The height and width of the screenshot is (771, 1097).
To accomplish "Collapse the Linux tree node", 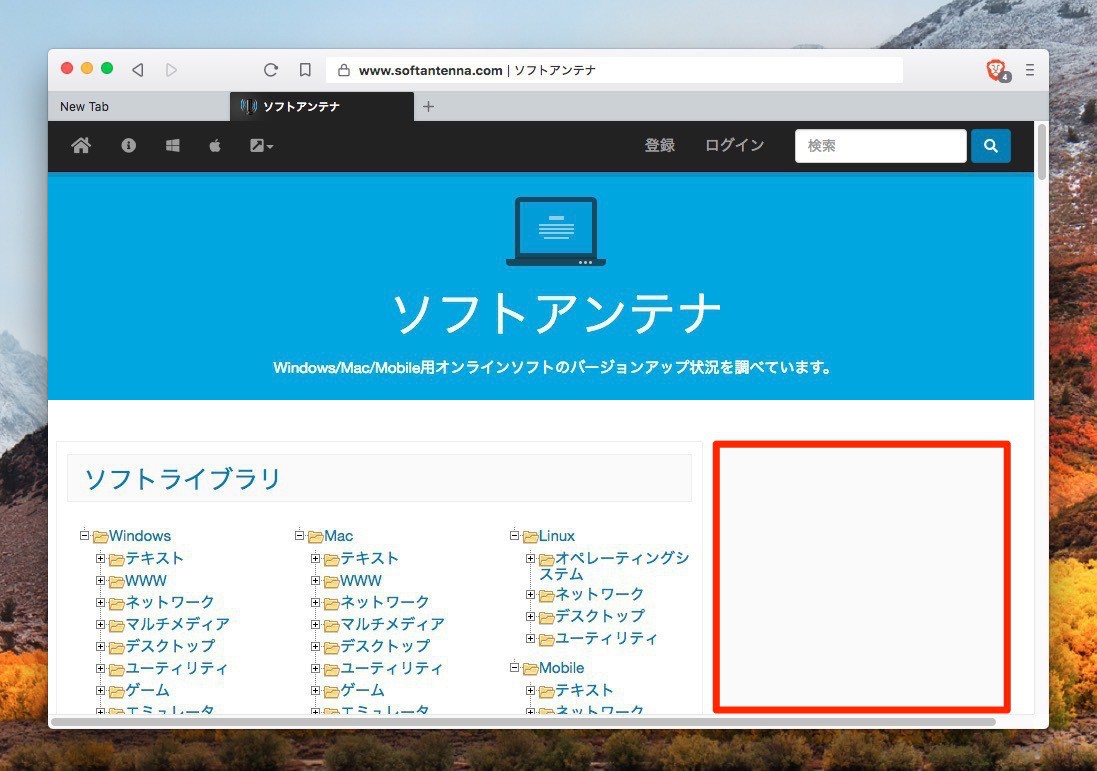I will tap(514, 536).
